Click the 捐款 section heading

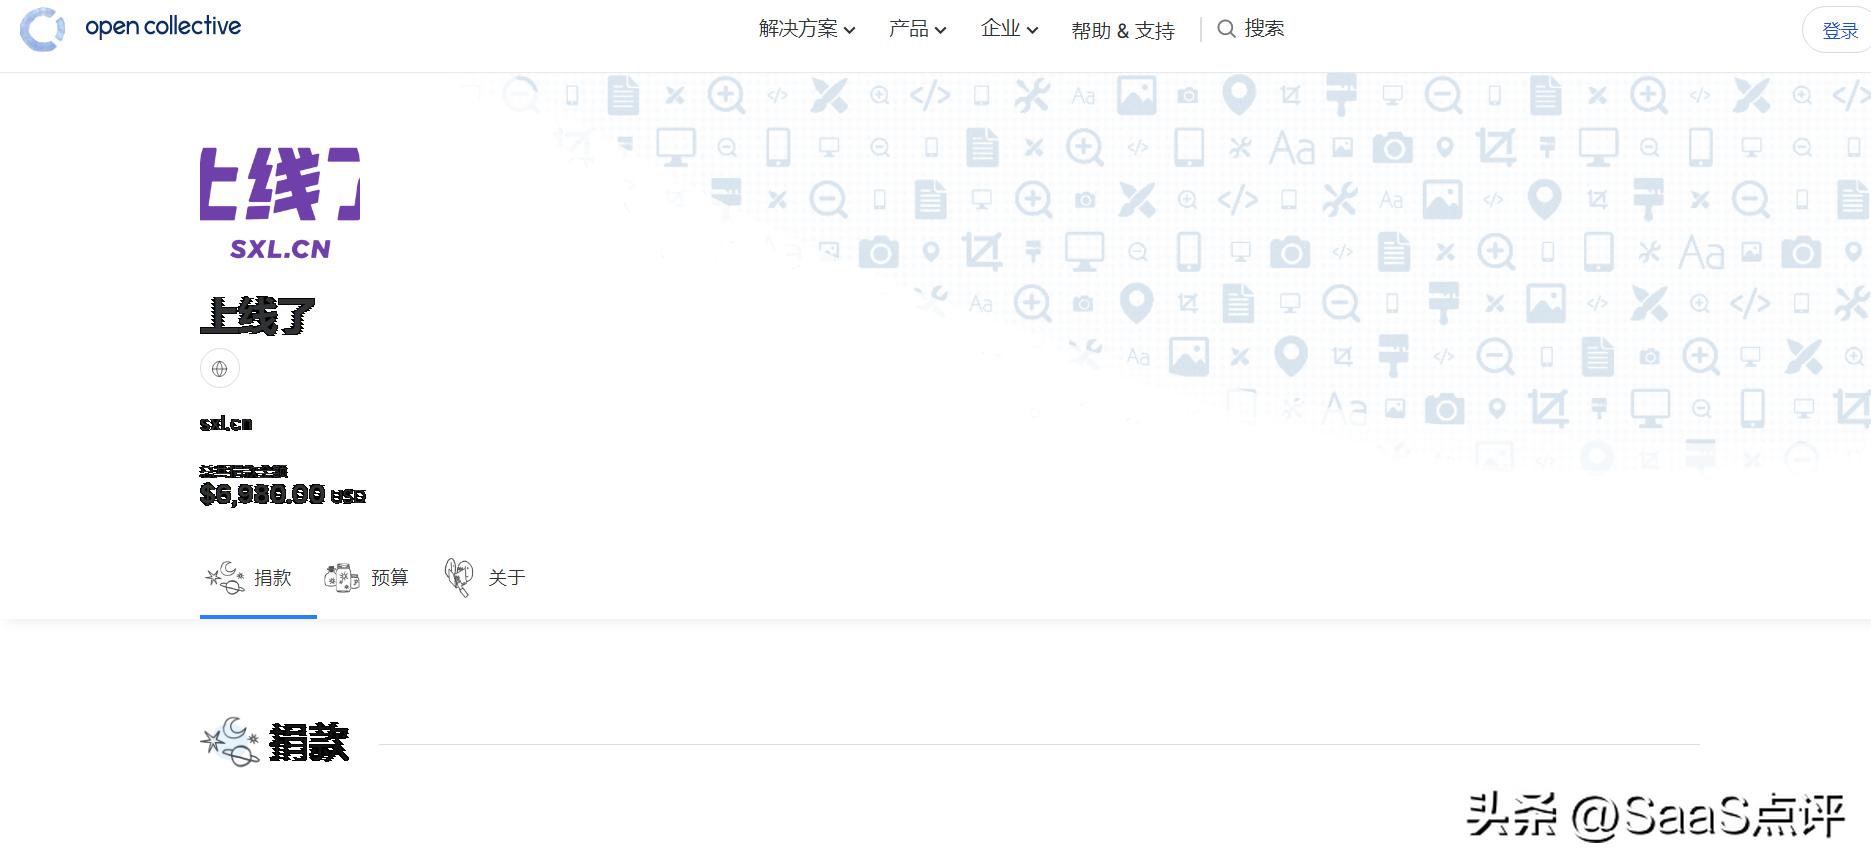pos(309,742)
